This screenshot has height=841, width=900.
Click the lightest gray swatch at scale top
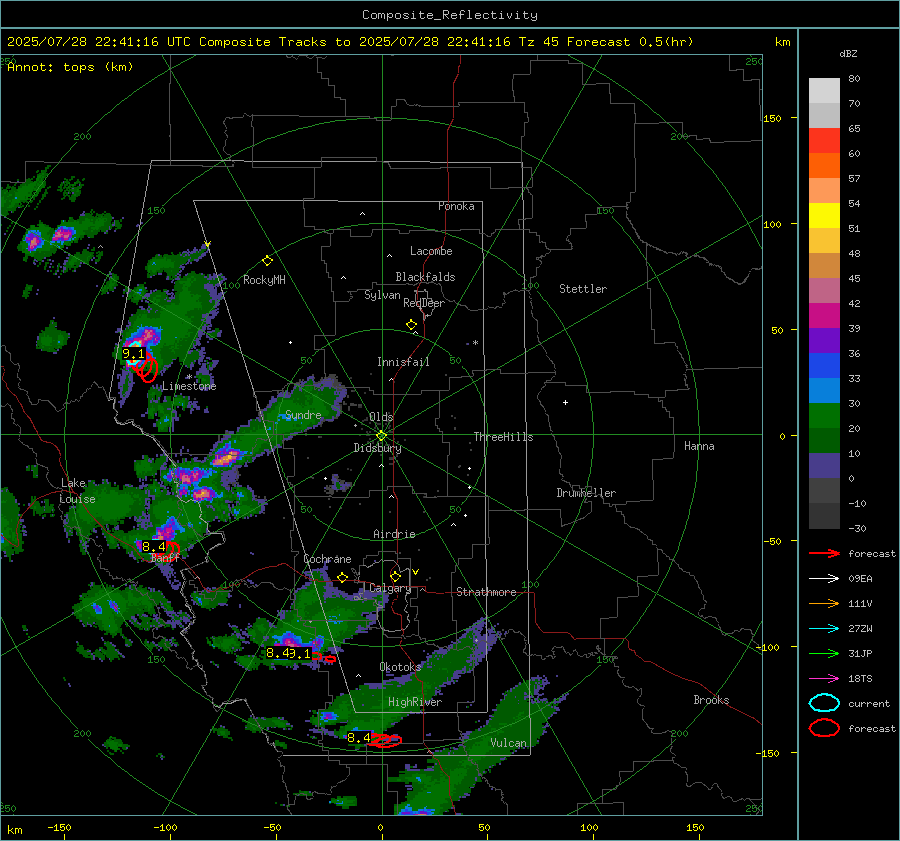click(824, 91)
